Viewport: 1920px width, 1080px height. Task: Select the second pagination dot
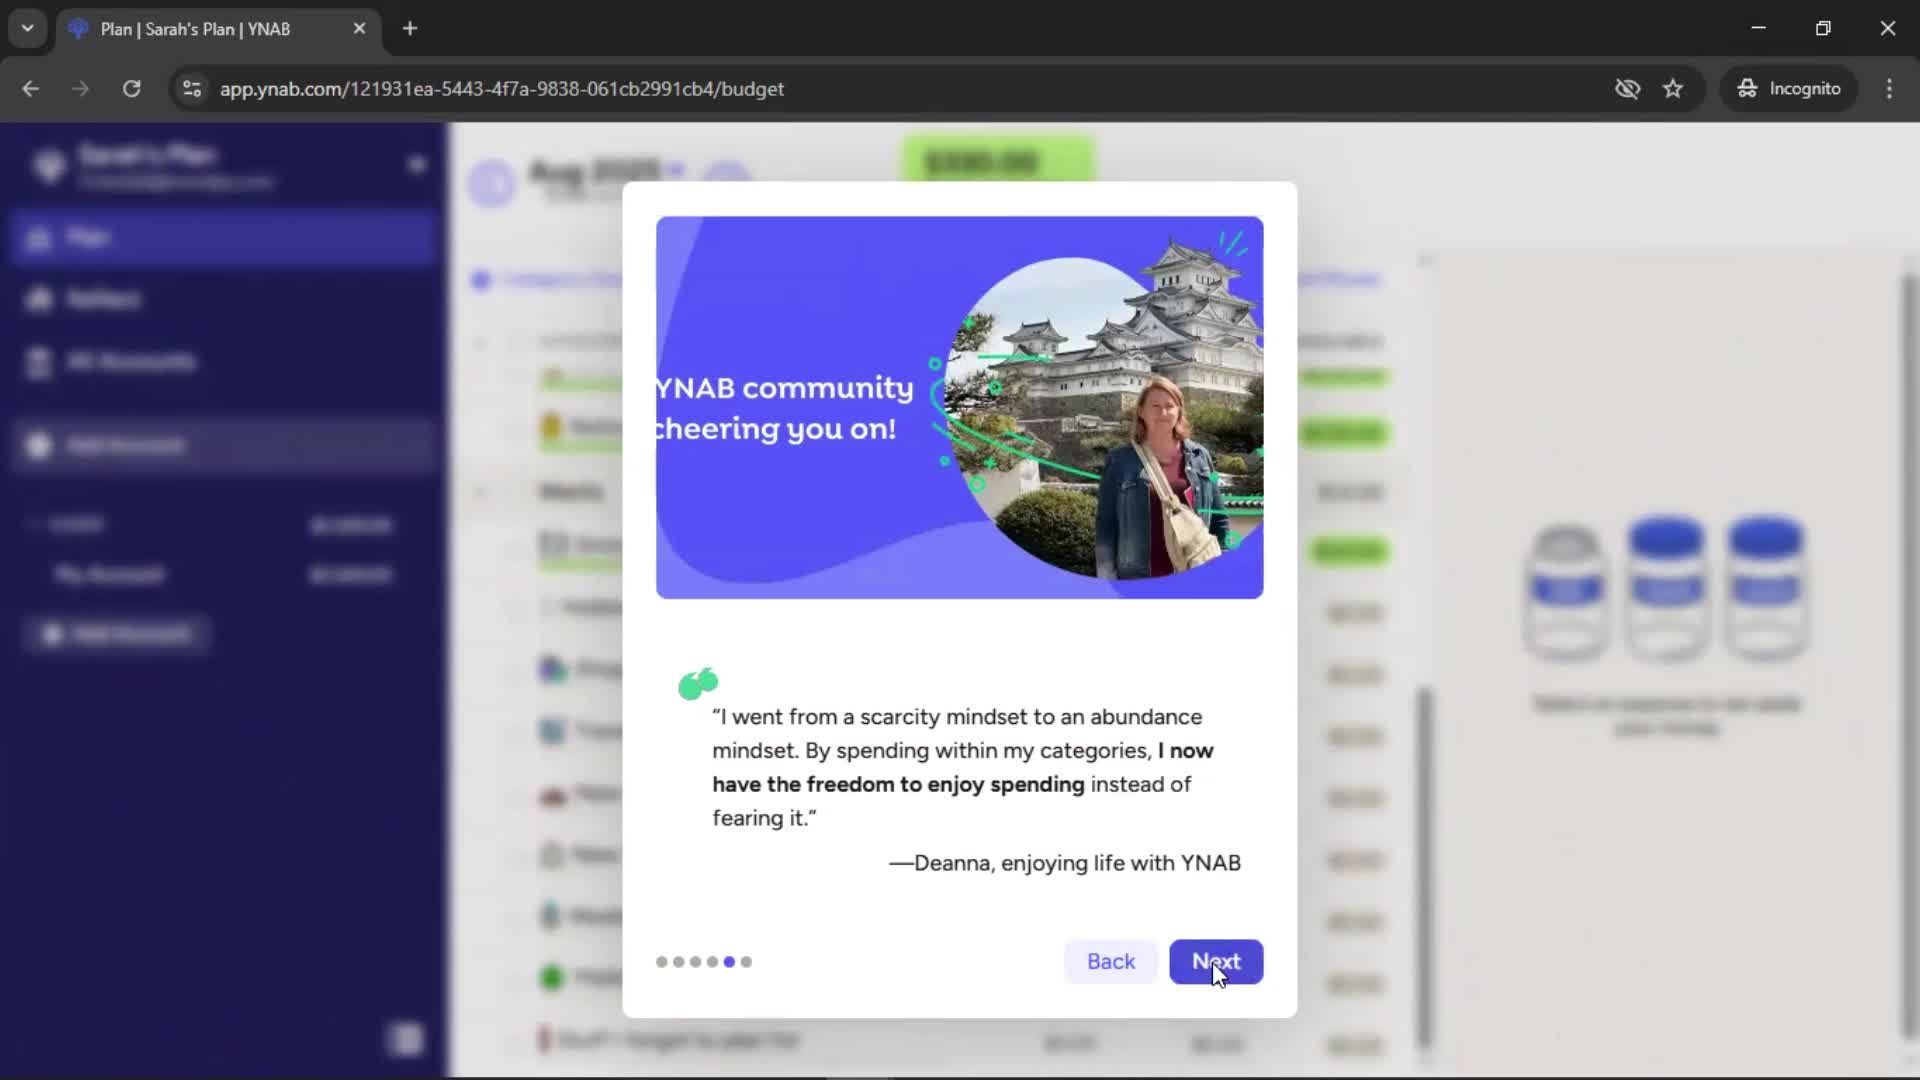click(679, 962)
